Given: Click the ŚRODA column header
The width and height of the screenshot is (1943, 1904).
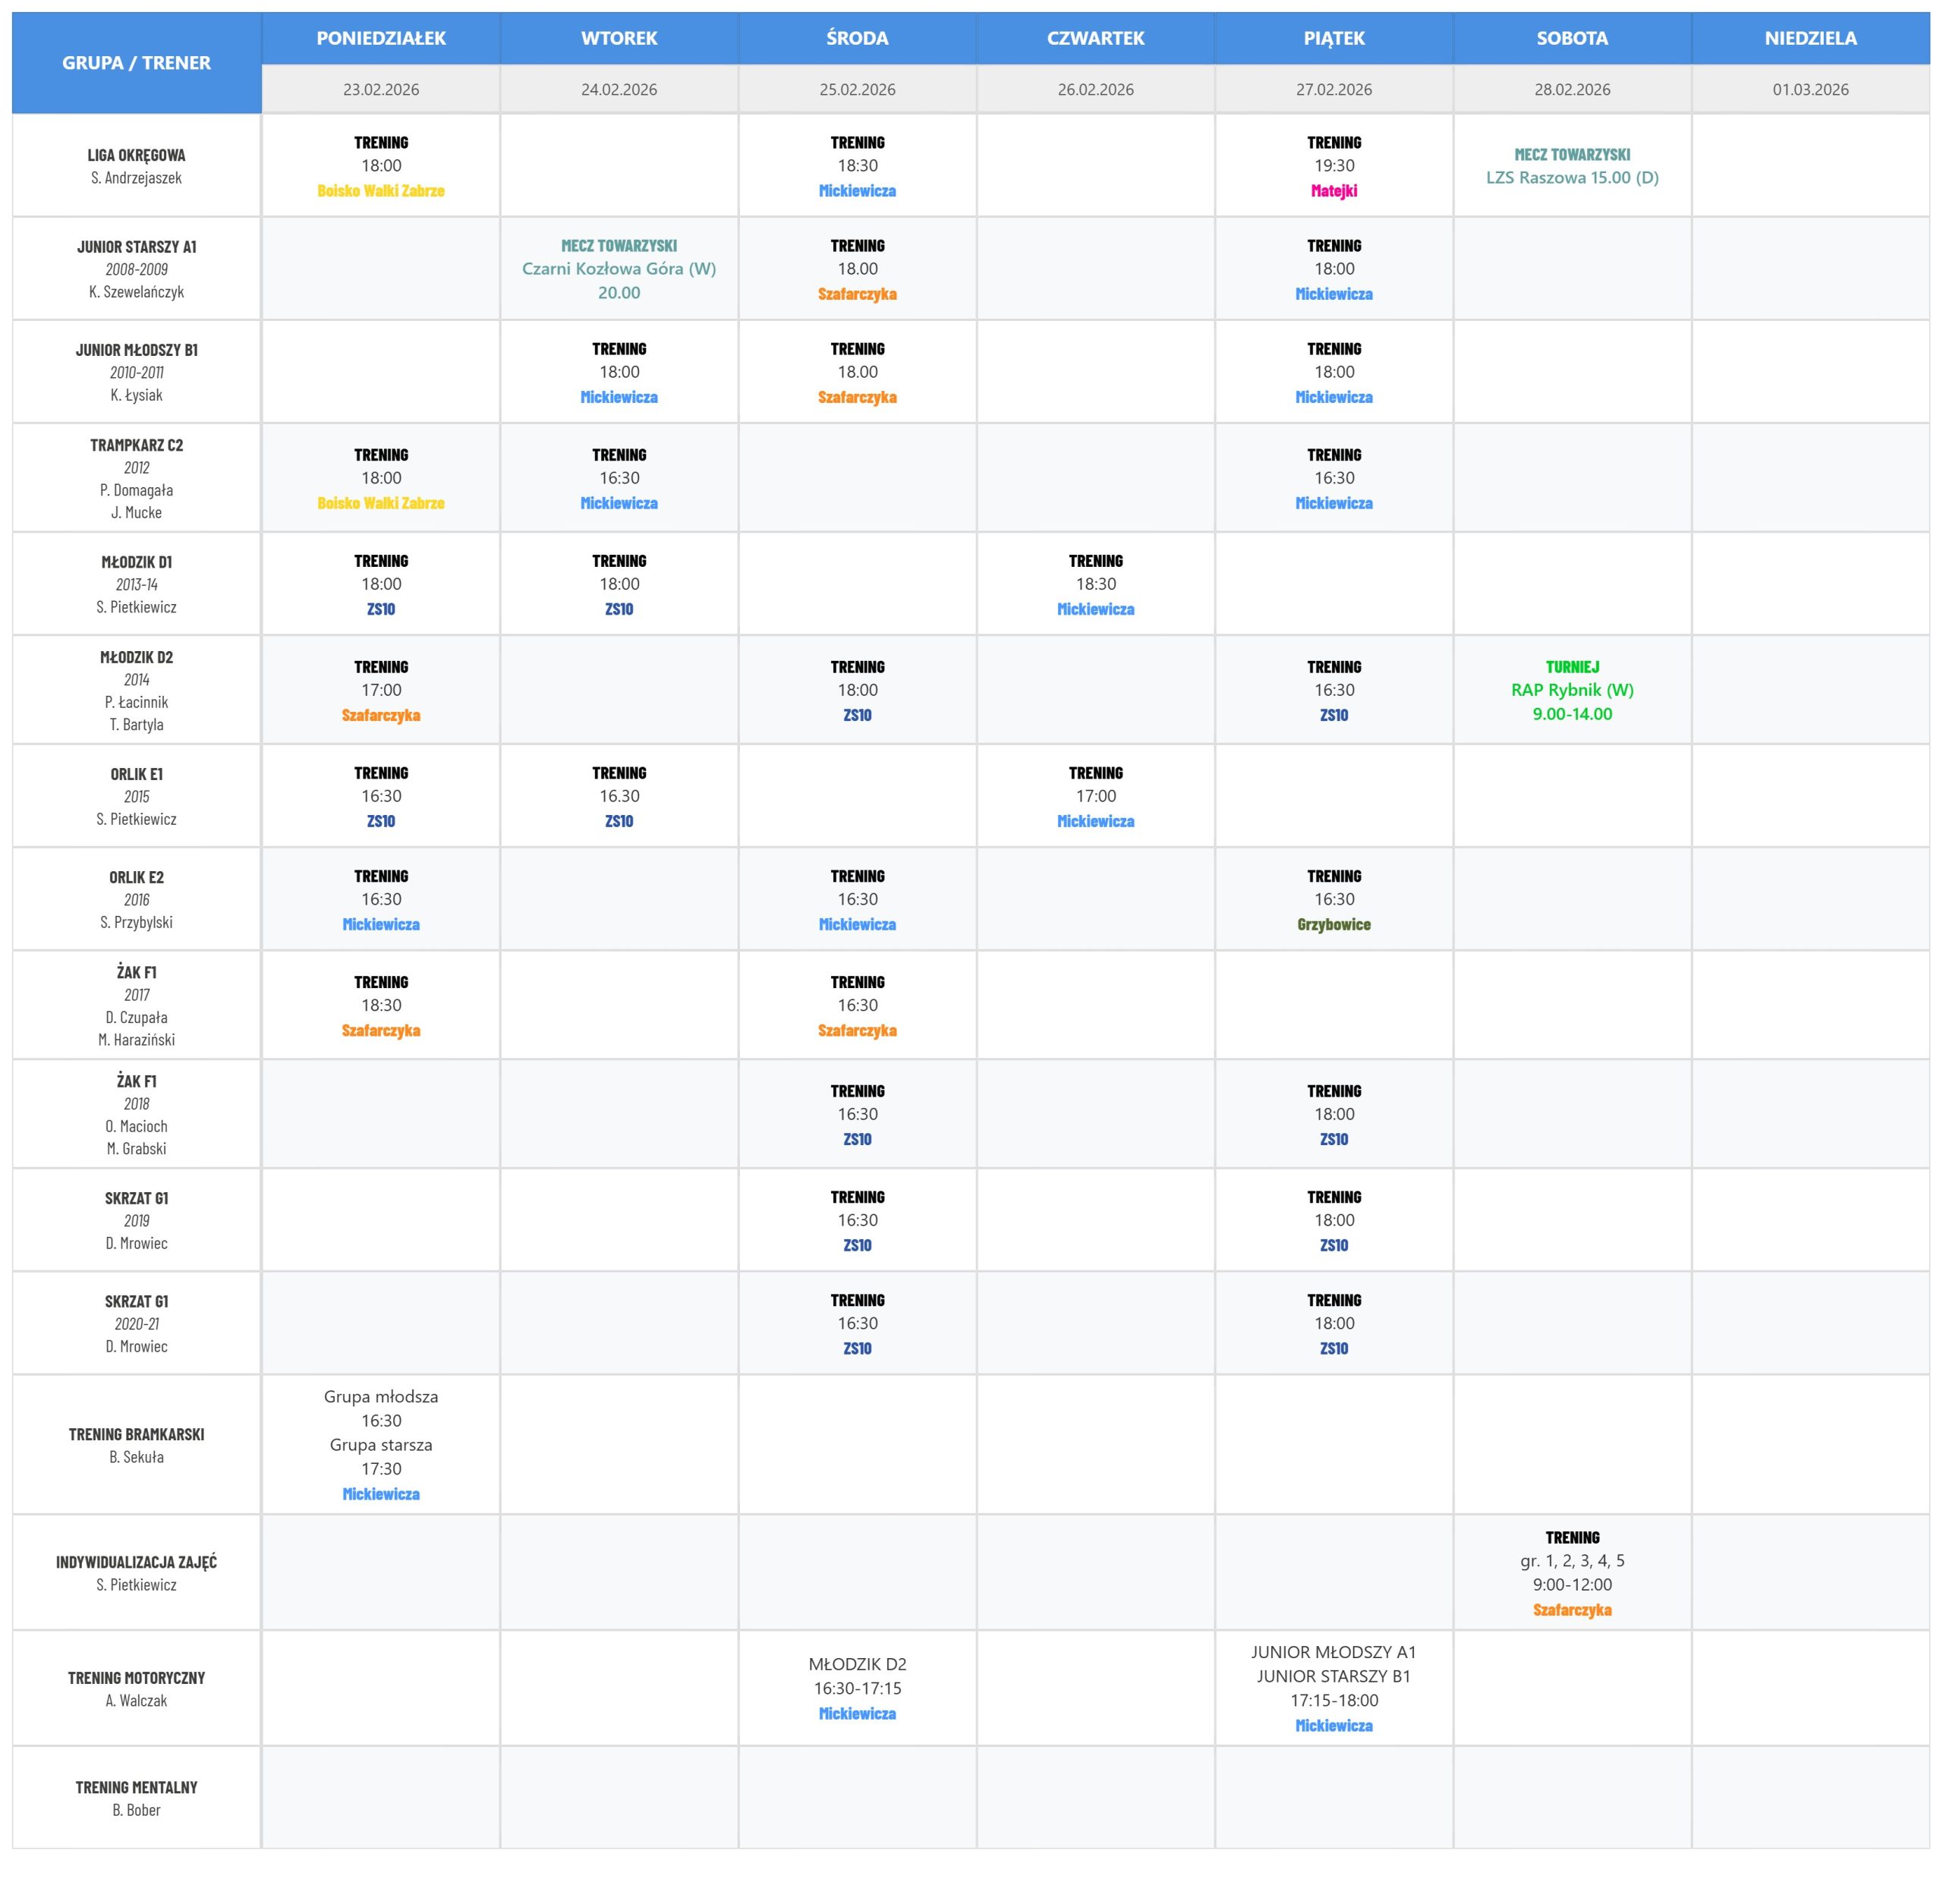Looking at the screenshot, I should tap(857, 38).
